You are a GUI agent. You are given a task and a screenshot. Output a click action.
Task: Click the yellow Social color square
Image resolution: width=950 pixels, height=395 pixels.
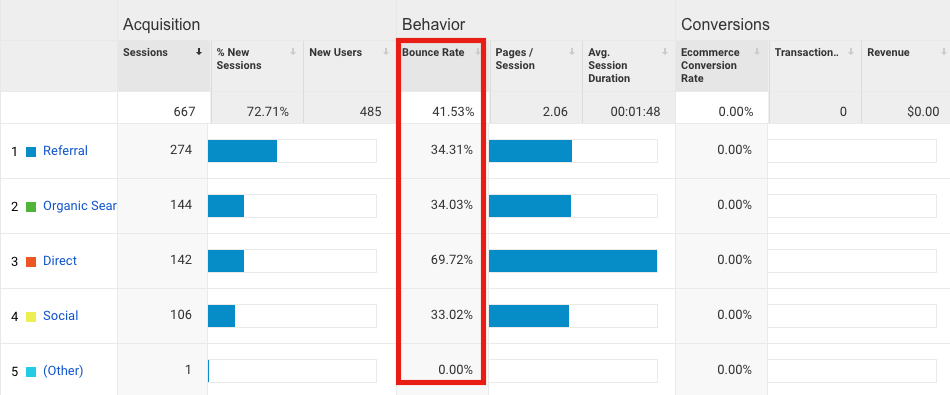pos(31,316)
